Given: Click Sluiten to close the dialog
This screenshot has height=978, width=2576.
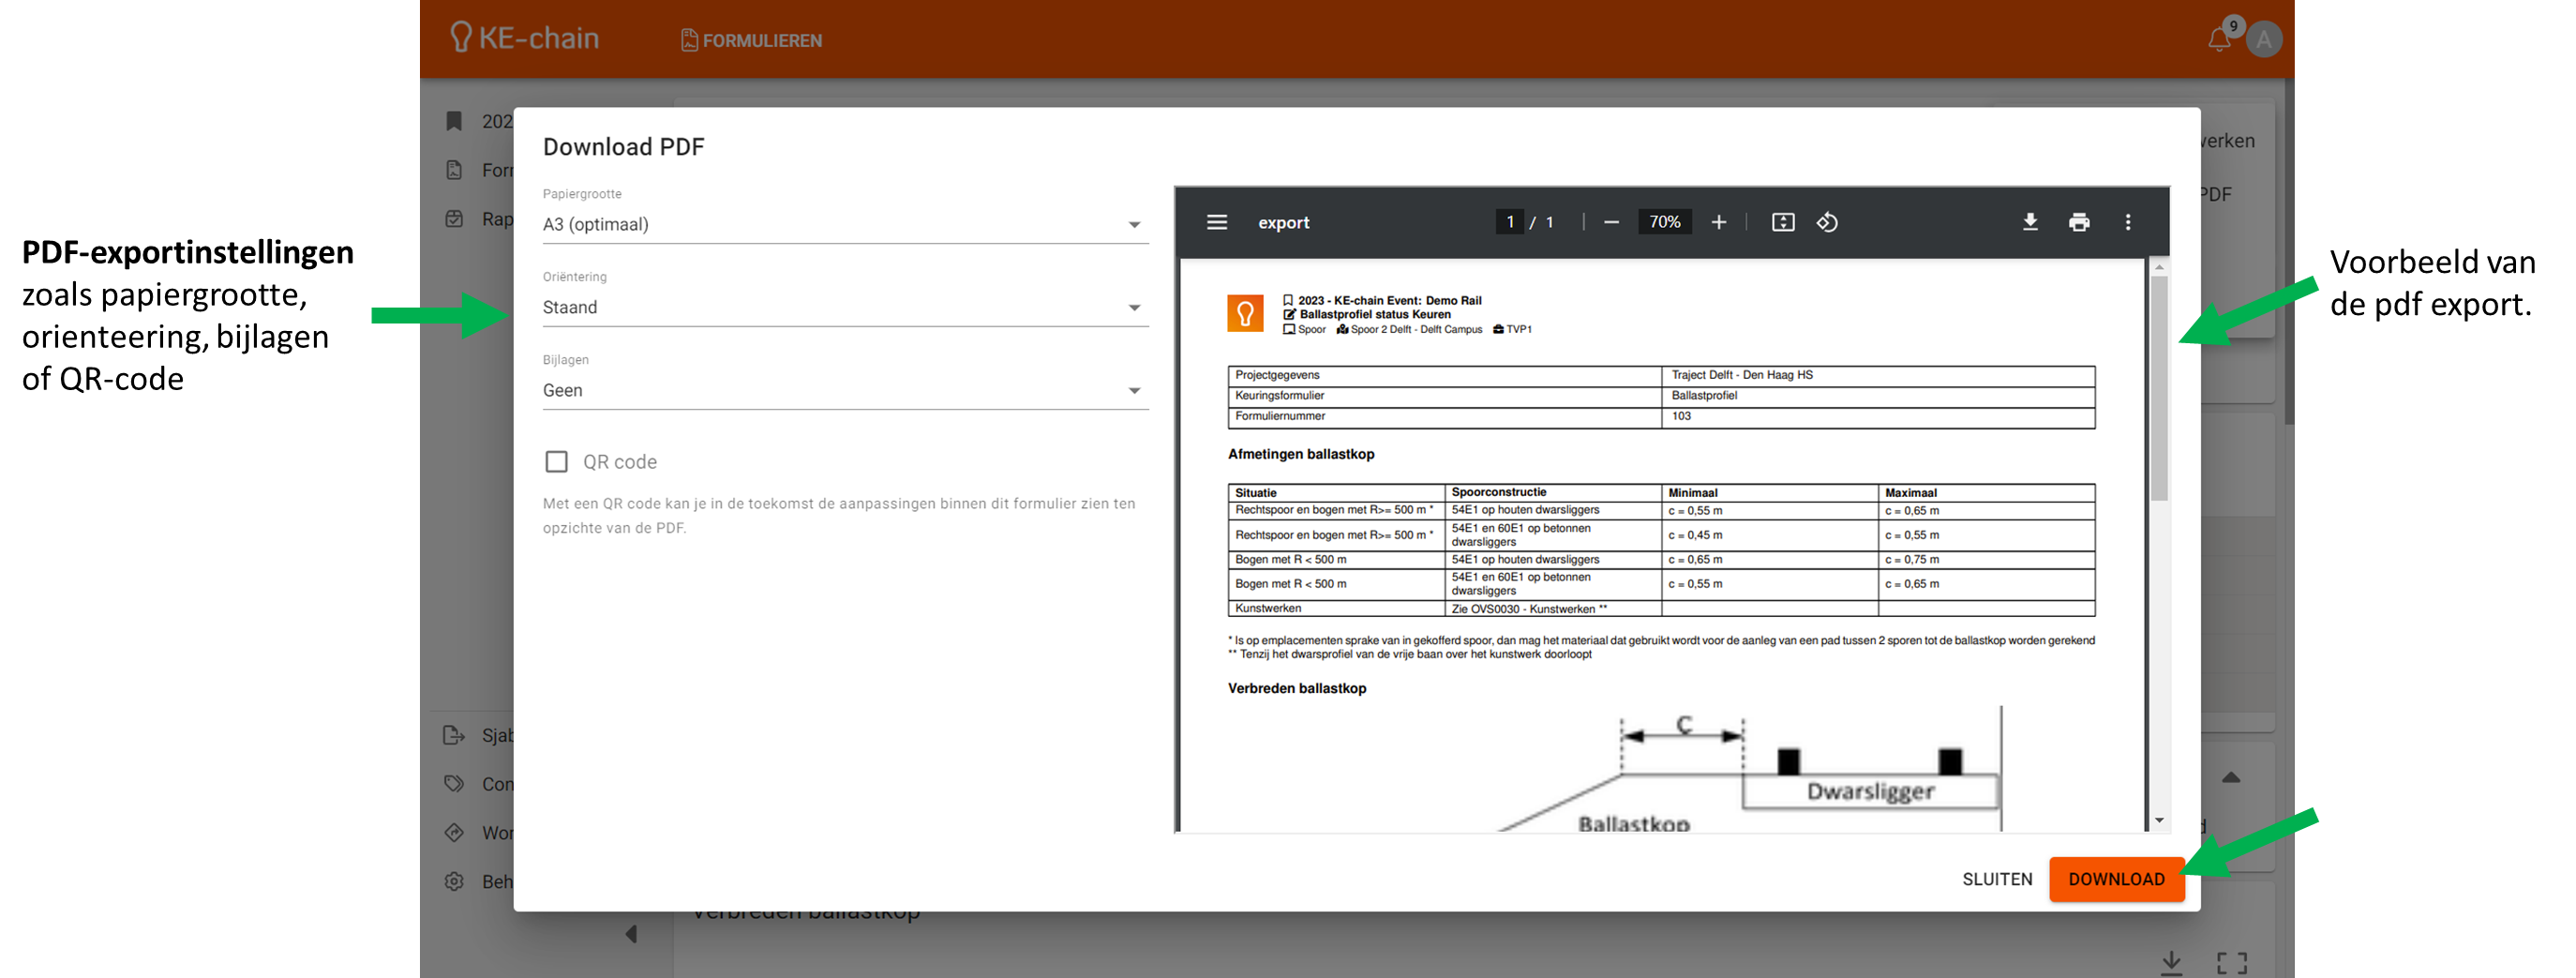Looking at the screenshot, I should (1996, 879).
